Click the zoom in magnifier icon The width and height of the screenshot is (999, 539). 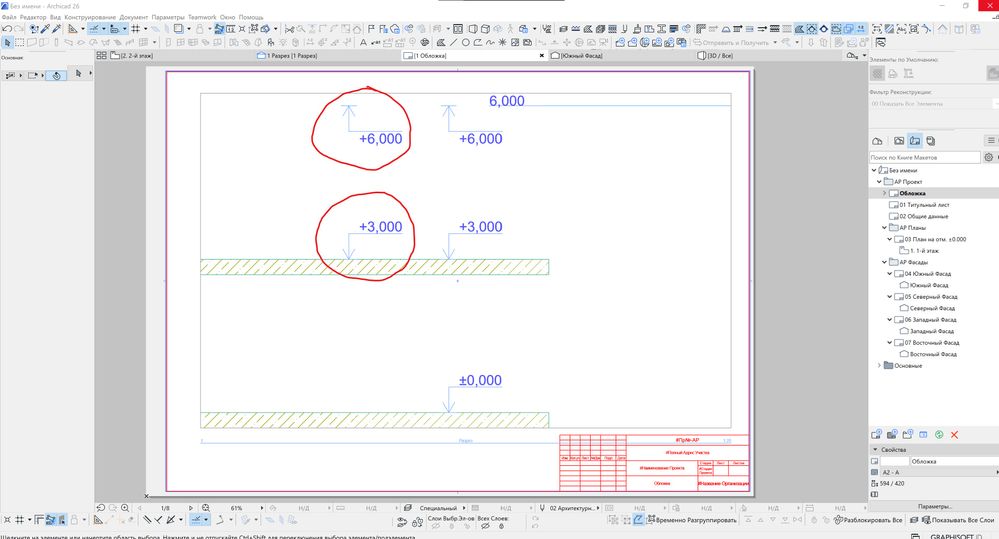(x=125, y=508)
